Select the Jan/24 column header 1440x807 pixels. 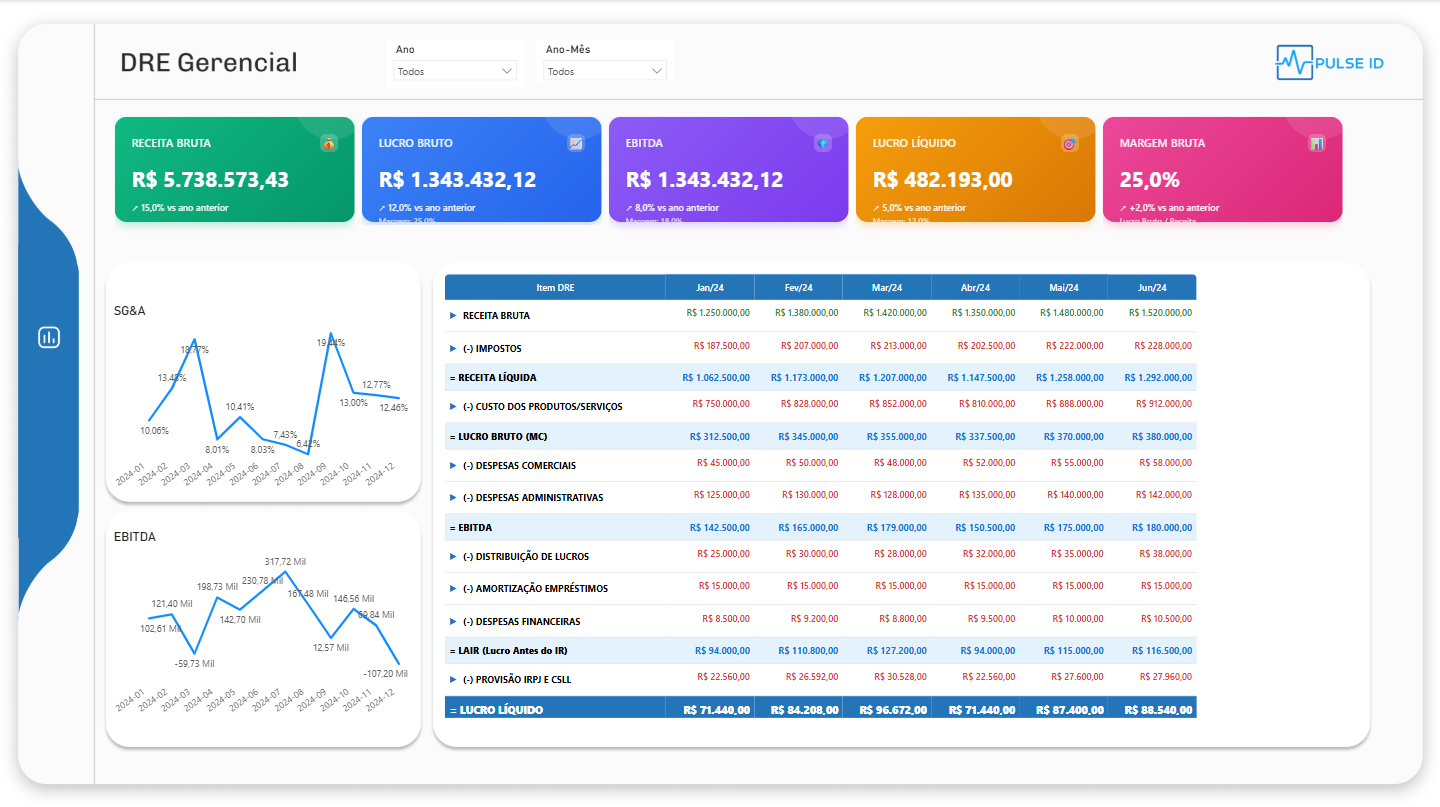[x=710, y=287]
